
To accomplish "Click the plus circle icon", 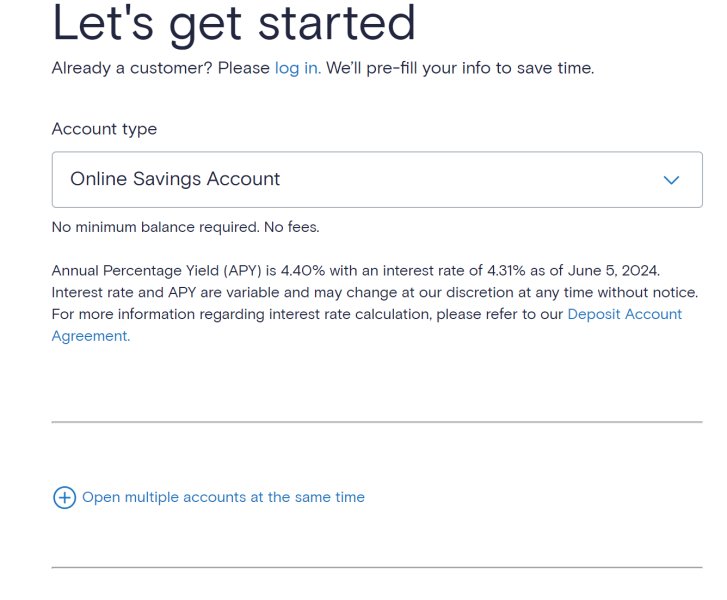I will pyautogui.click(x=64, y=498).
